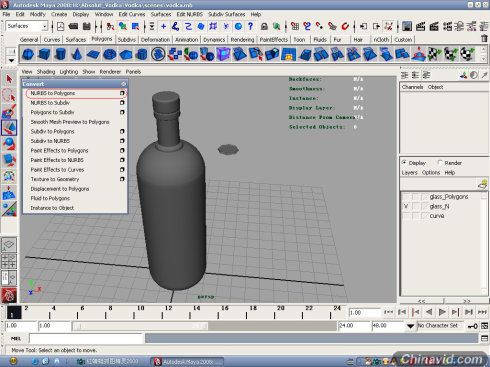Click the >> button below layer editor

(x=467, y=301)
